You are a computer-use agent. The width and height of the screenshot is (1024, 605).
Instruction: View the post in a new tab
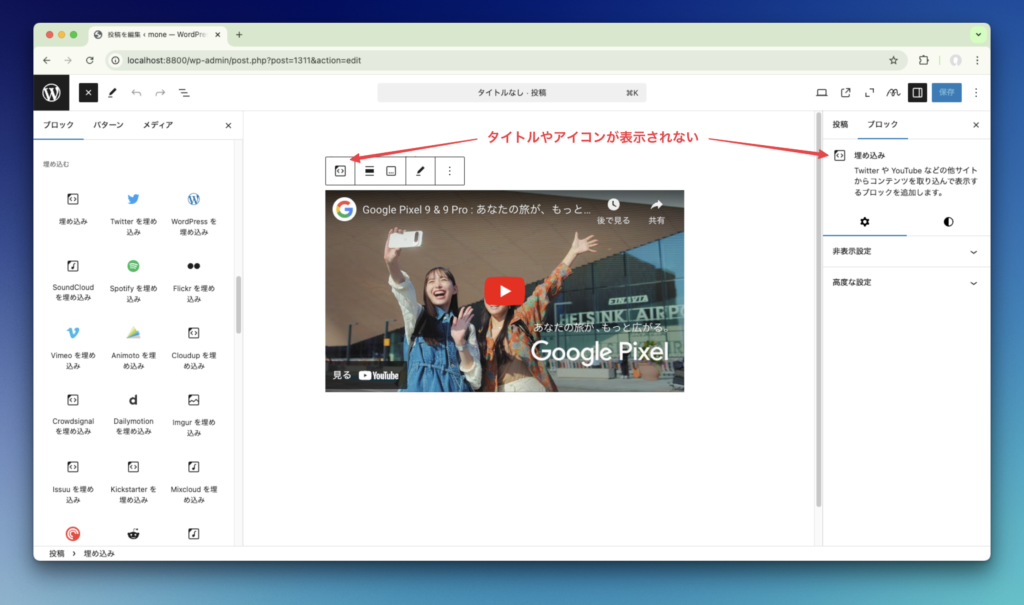846,93
